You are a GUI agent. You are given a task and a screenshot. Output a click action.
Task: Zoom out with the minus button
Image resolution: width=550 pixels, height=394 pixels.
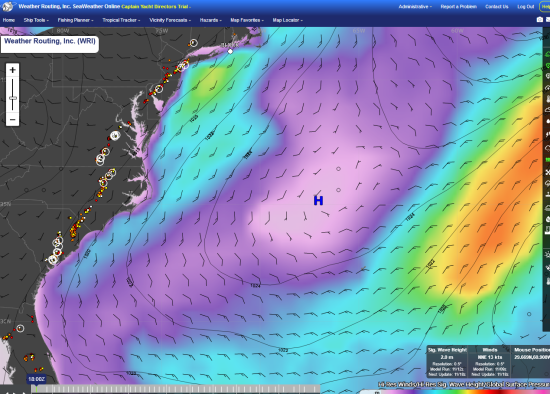tap(13, 120)
